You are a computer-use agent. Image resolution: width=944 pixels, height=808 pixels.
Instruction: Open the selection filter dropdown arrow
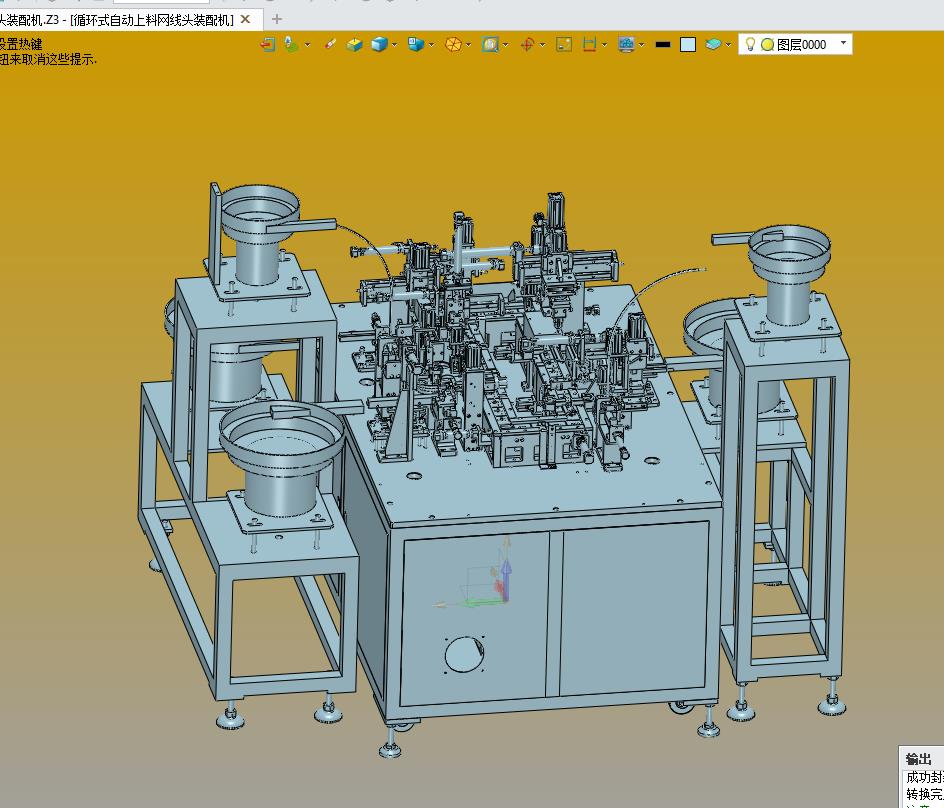308,45
